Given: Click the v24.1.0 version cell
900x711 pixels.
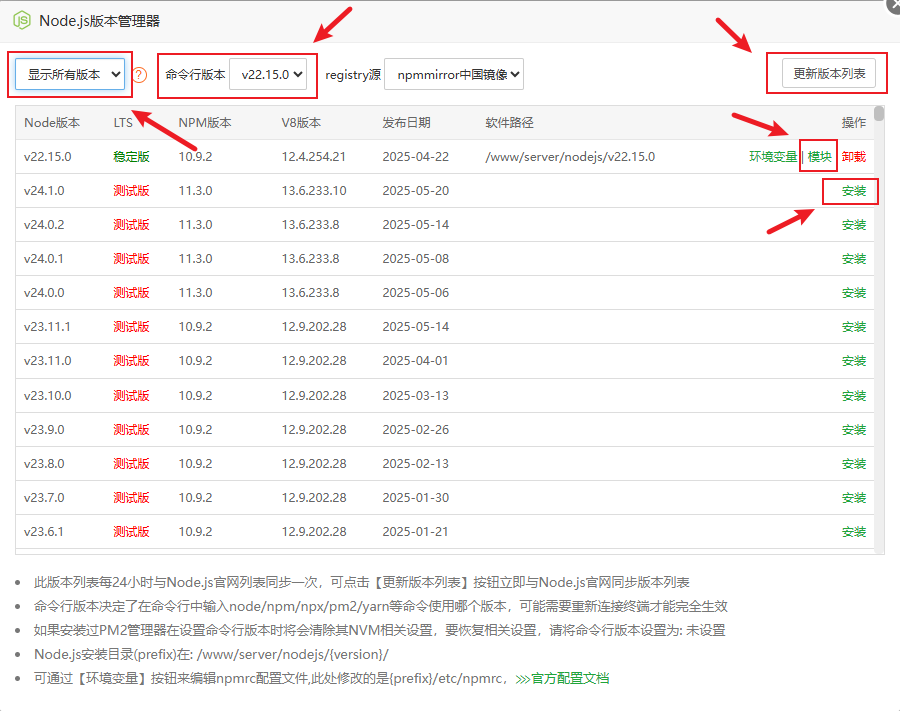Looking at the screenshot, I should coord(44,191).
